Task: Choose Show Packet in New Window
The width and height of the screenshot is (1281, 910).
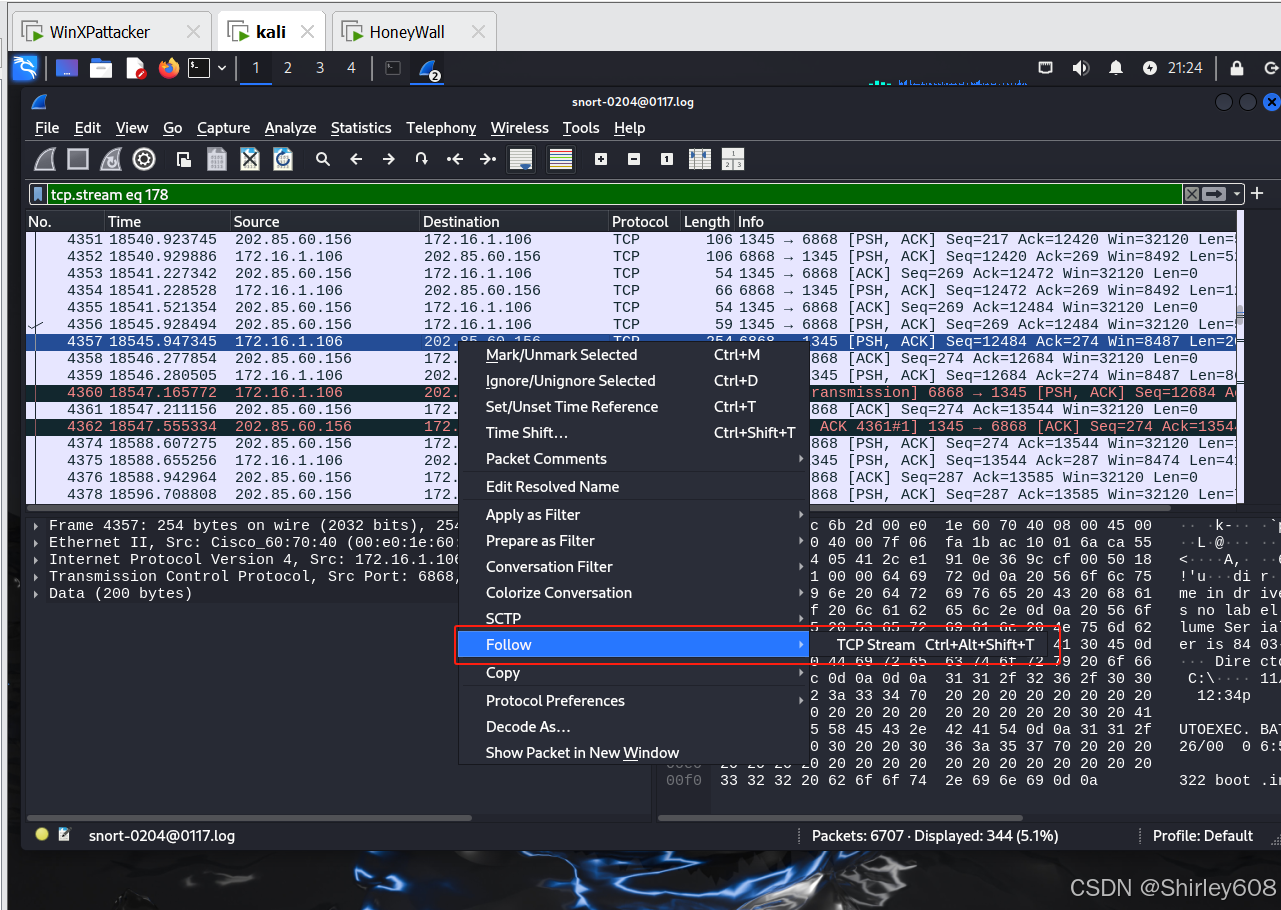Action: [x=633, y=753]
